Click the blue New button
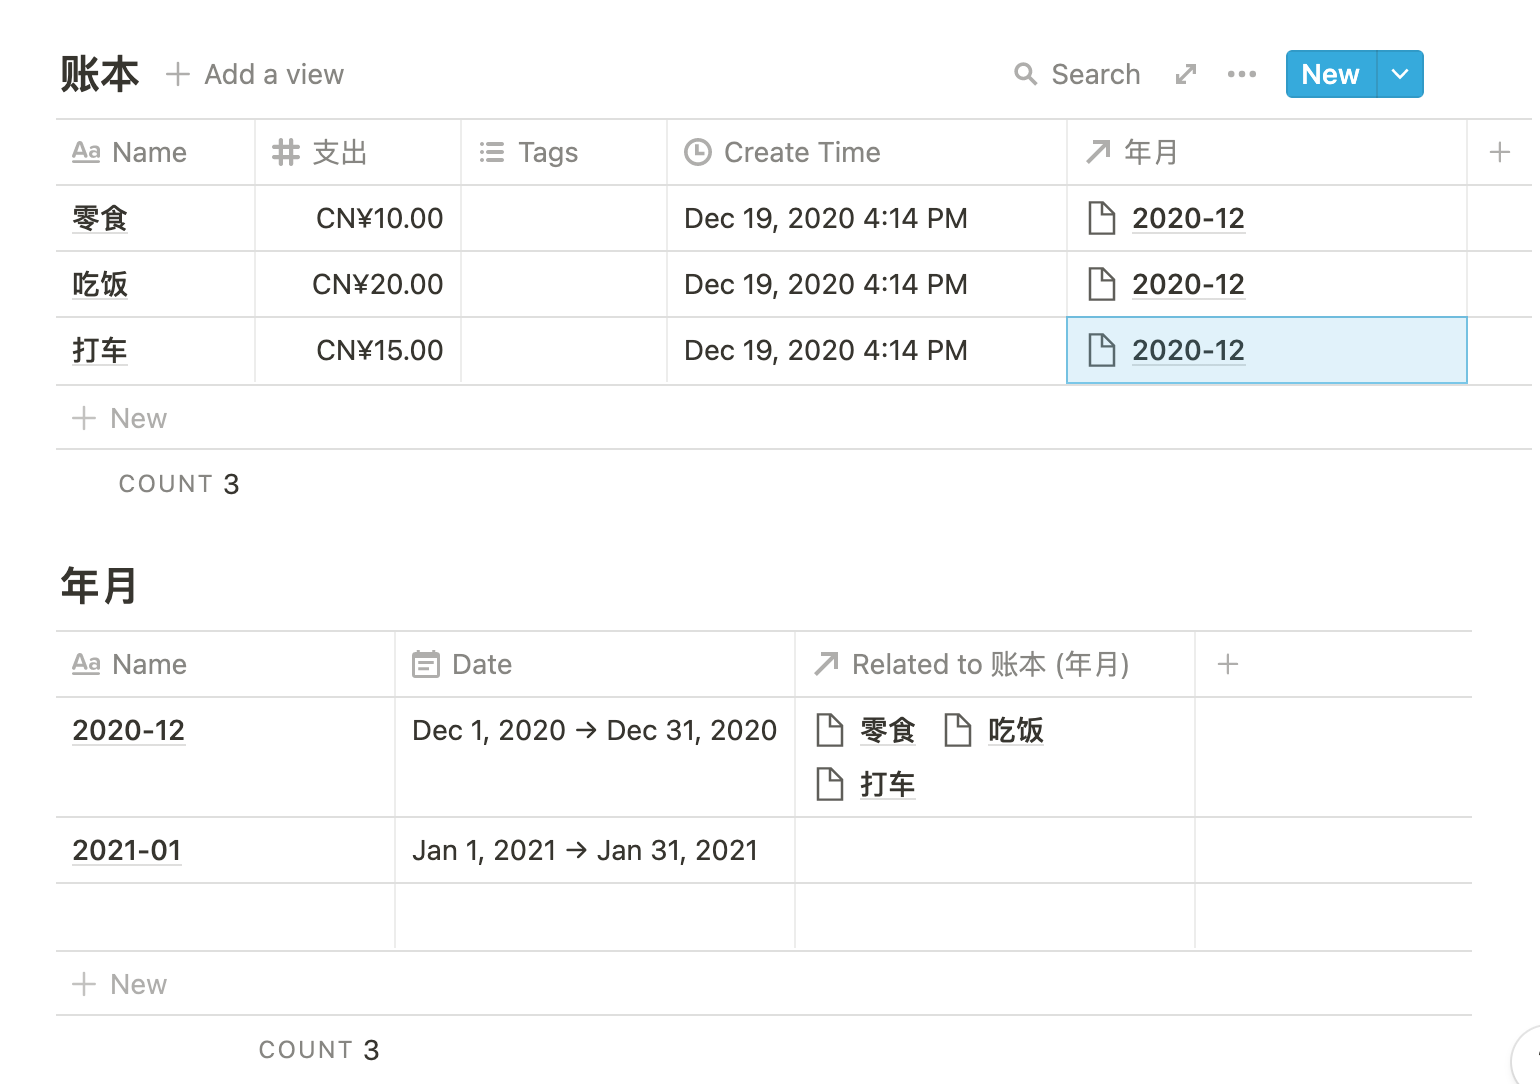 click(1330, 74)
